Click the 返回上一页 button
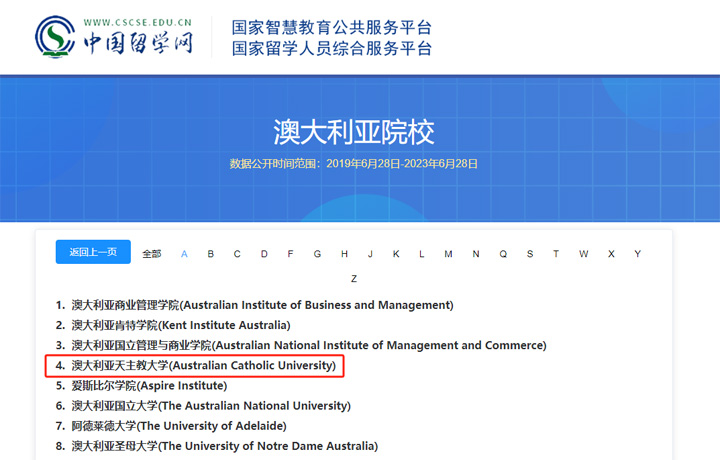Viewport: 720px width, 460px height. tap(93, 252)
